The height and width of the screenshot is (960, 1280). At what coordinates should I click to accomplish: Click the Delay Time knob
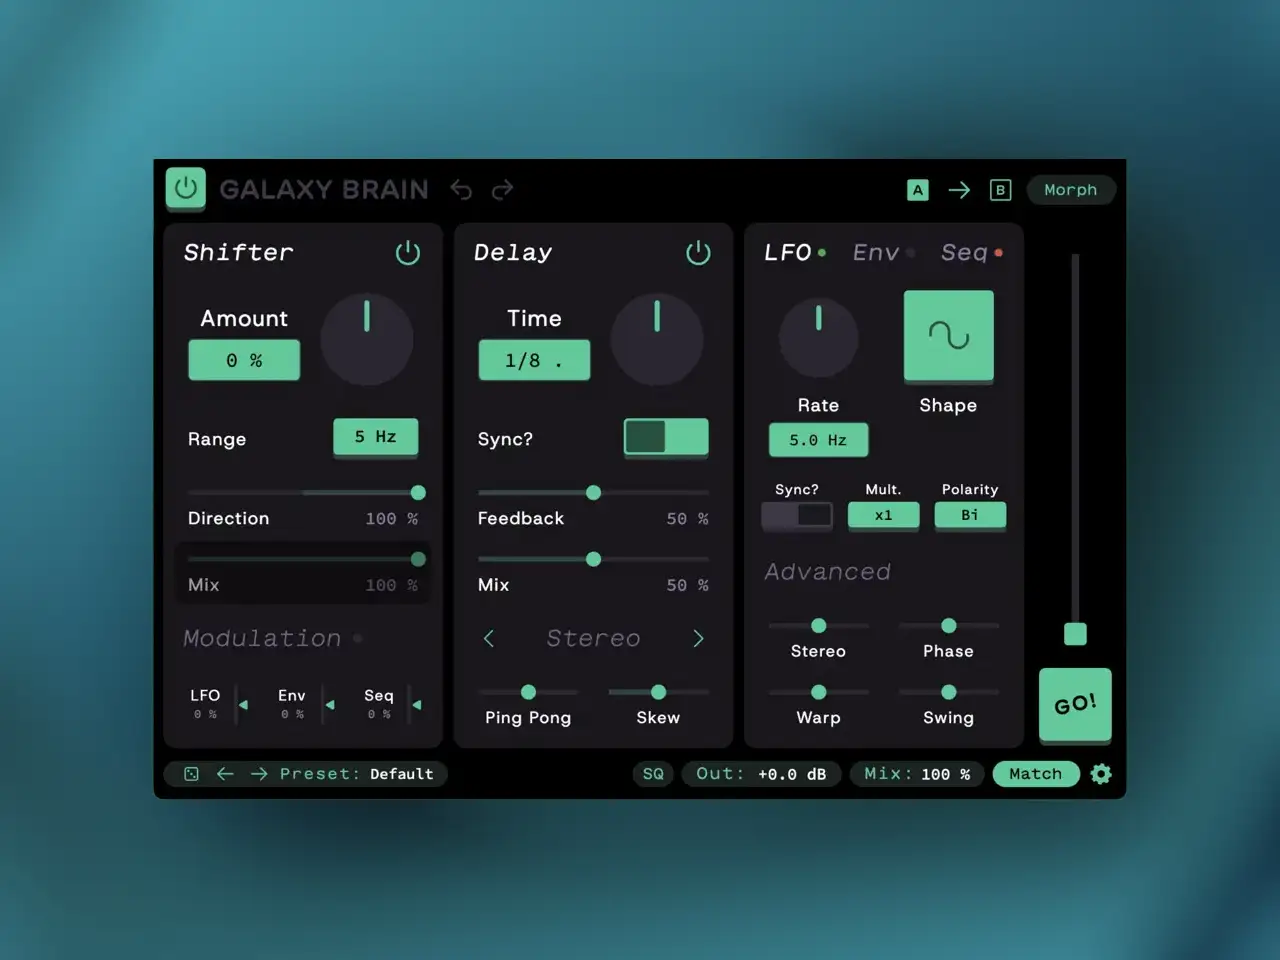pos(657,340)
